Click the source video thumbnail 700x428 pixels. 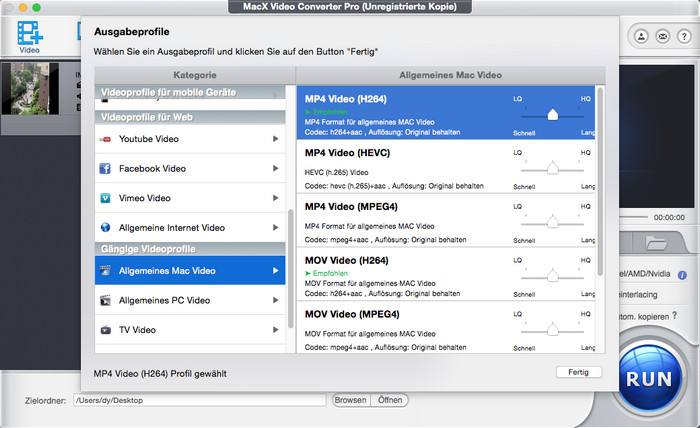pyautogui.click(x=30, y=88)
